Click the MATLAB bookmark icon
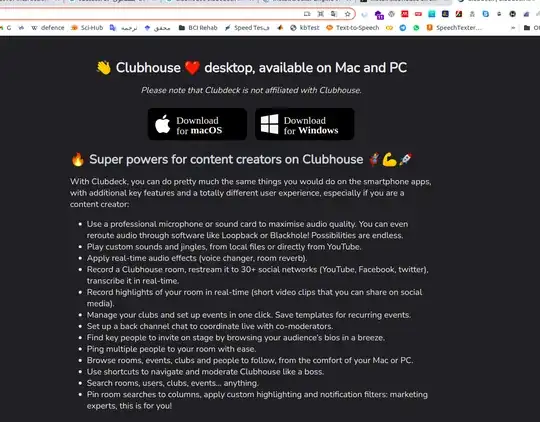This screenshot has height=422, width=540. [x=280, y=28]
